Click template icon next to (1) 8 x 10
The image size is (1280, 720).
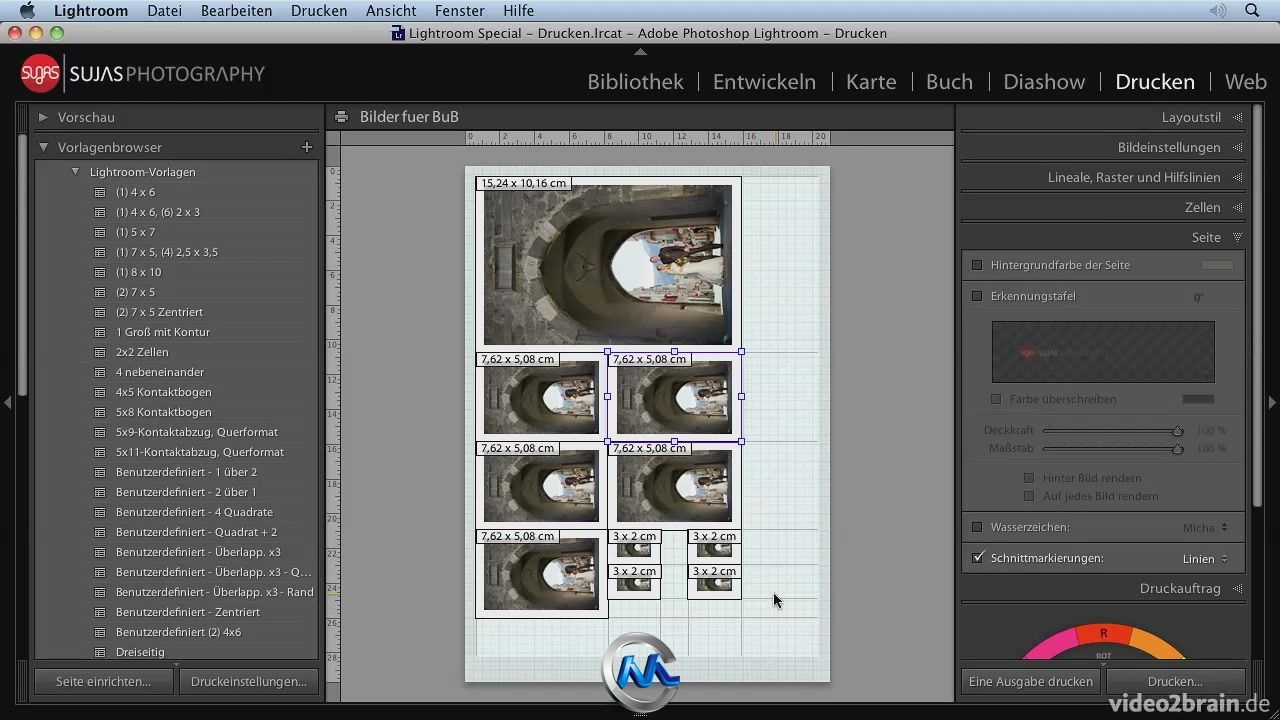pos(100,272)
